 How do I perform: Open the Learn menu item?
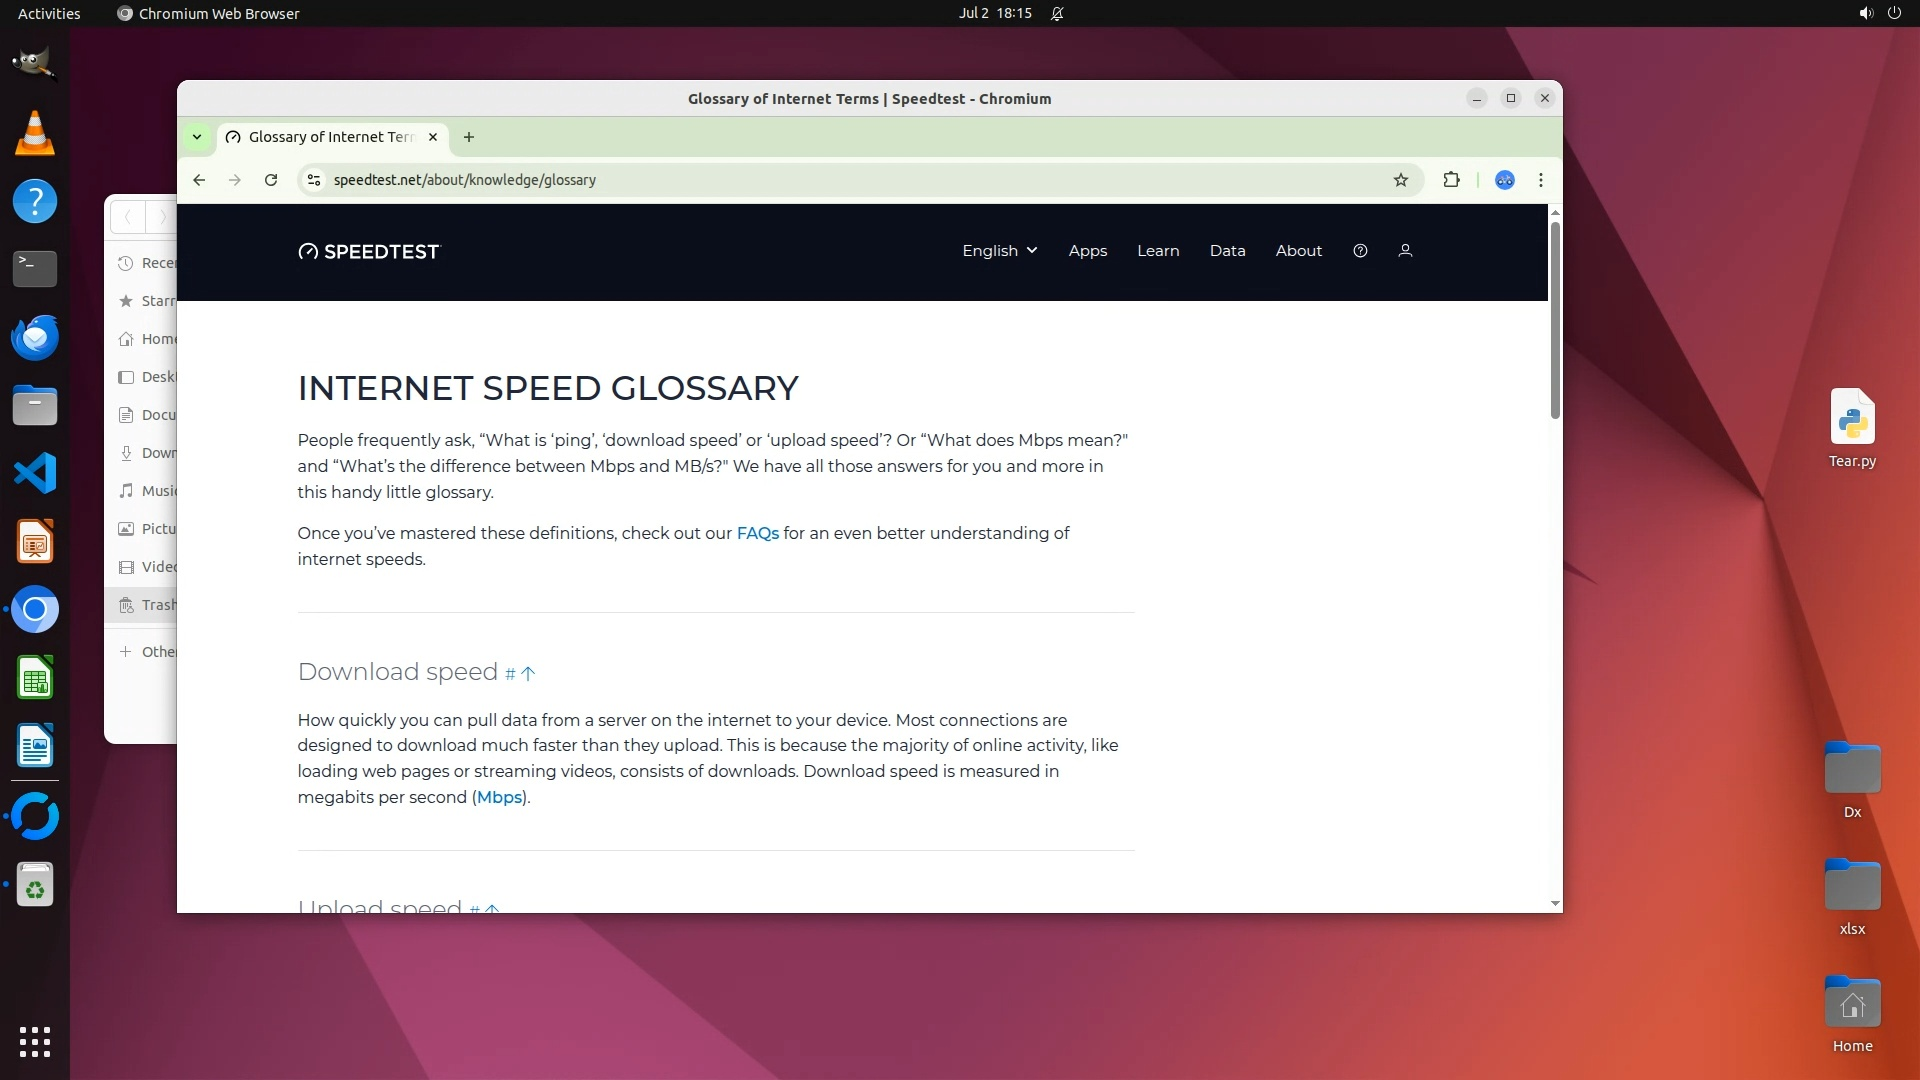point(1158,251)
